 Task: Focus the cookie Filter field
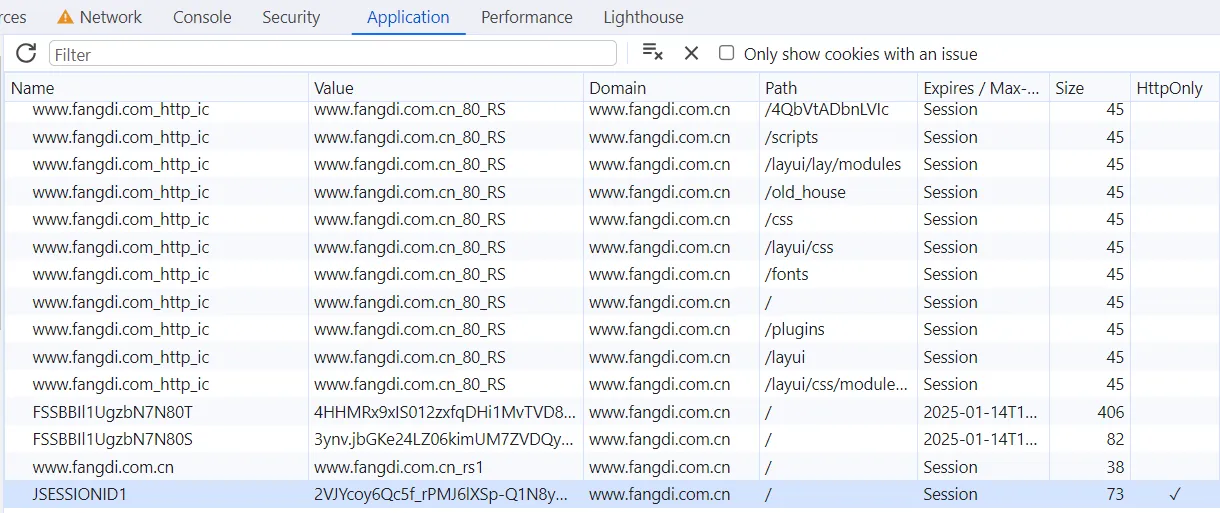click(333, 53)
